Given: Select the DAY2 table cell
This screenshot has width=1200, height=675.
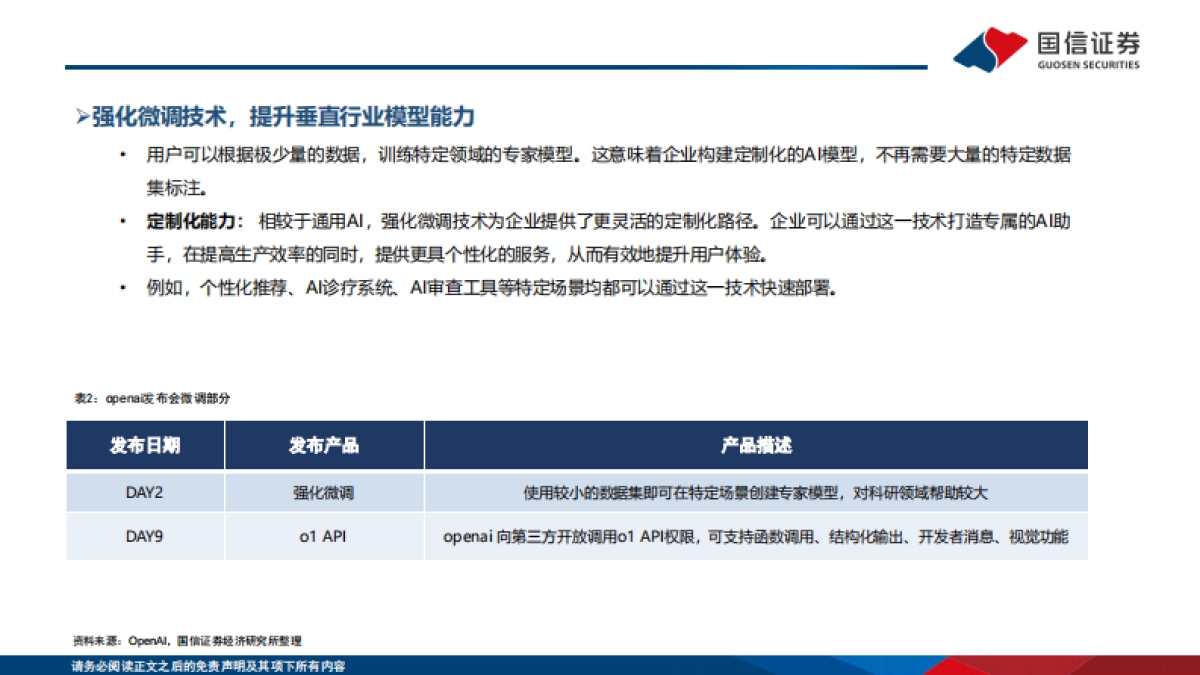Looking at the screenshot, I should pos(145,491).
